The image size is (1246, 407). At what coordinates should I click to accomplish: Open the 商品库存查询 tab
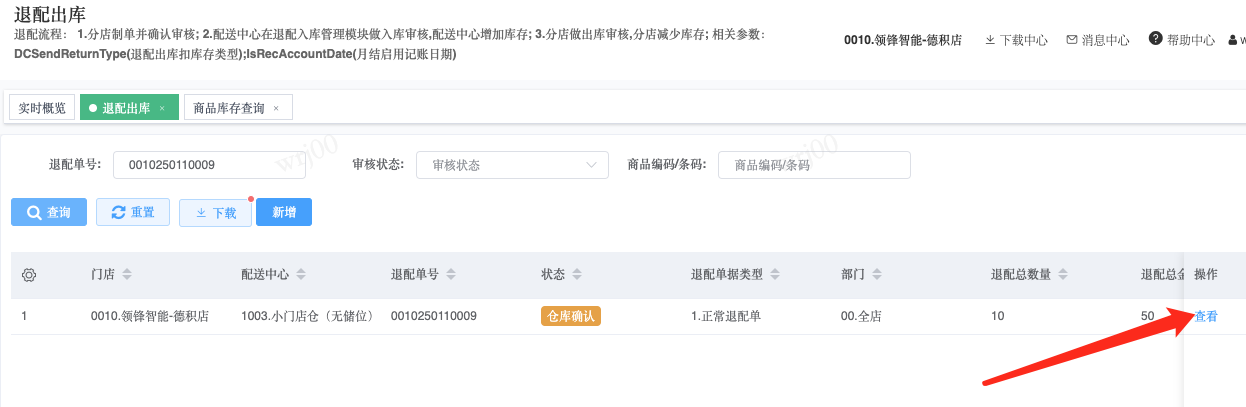[228, 108]
